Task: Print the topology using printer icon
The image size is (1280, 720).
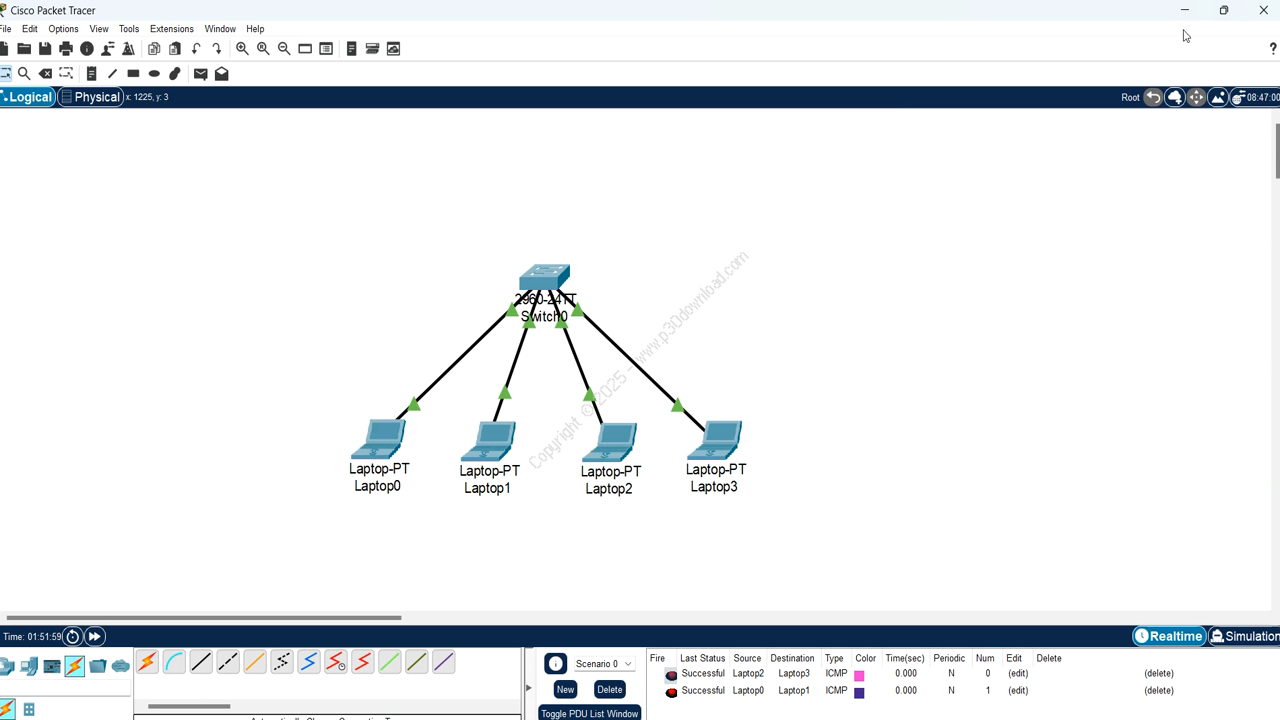Action: tap(66, 49)
